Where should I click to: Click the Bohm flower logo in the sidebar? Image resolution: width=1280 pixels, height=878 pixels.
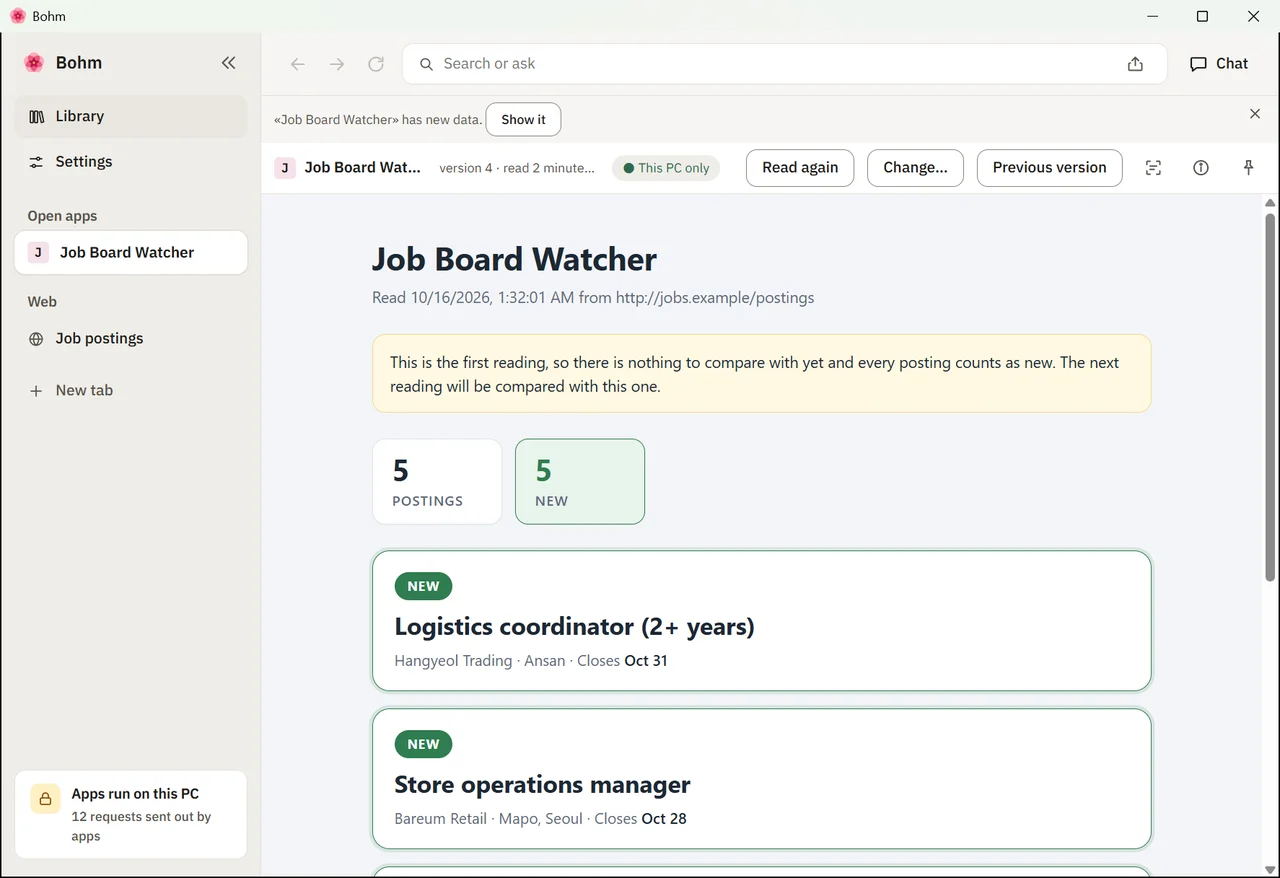(34, 63)
